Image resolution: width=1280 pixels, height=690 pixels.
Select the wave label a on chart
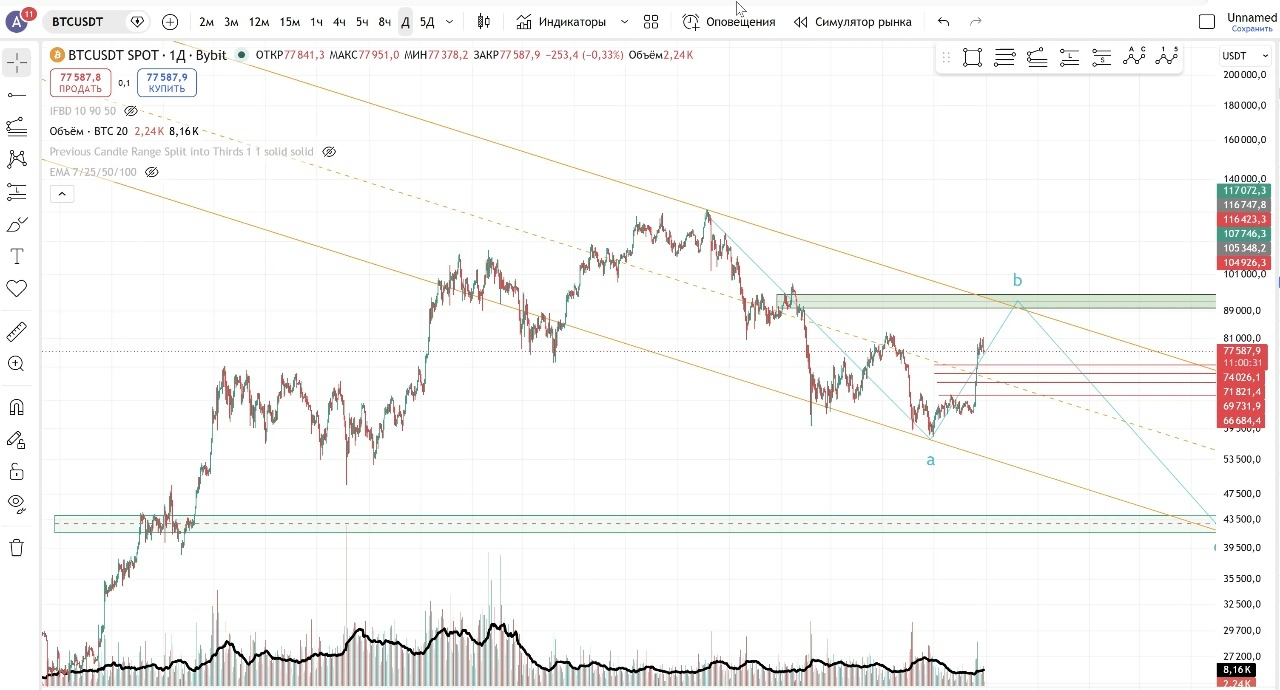[x=931, y=460]
